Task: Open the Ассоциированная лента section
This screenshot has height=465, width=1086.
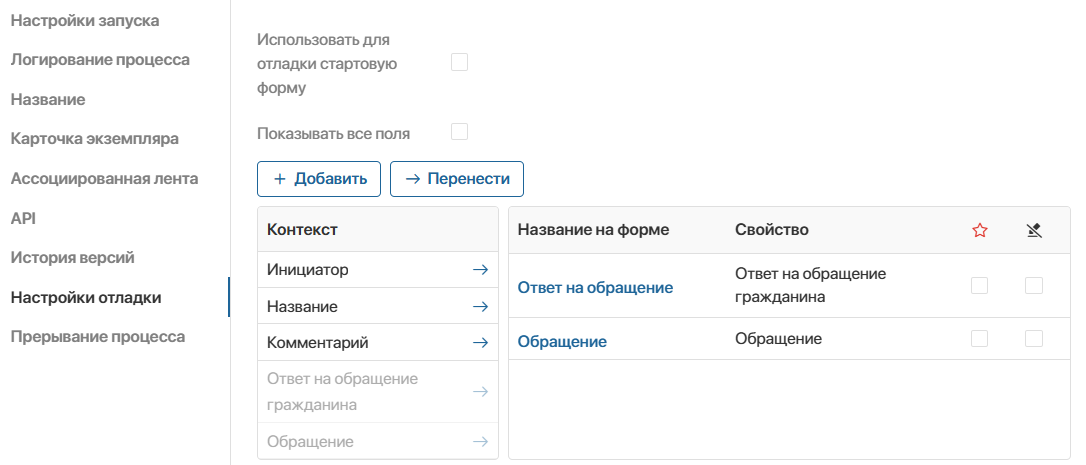Action: pyautogui.click(x=105, y=179)
